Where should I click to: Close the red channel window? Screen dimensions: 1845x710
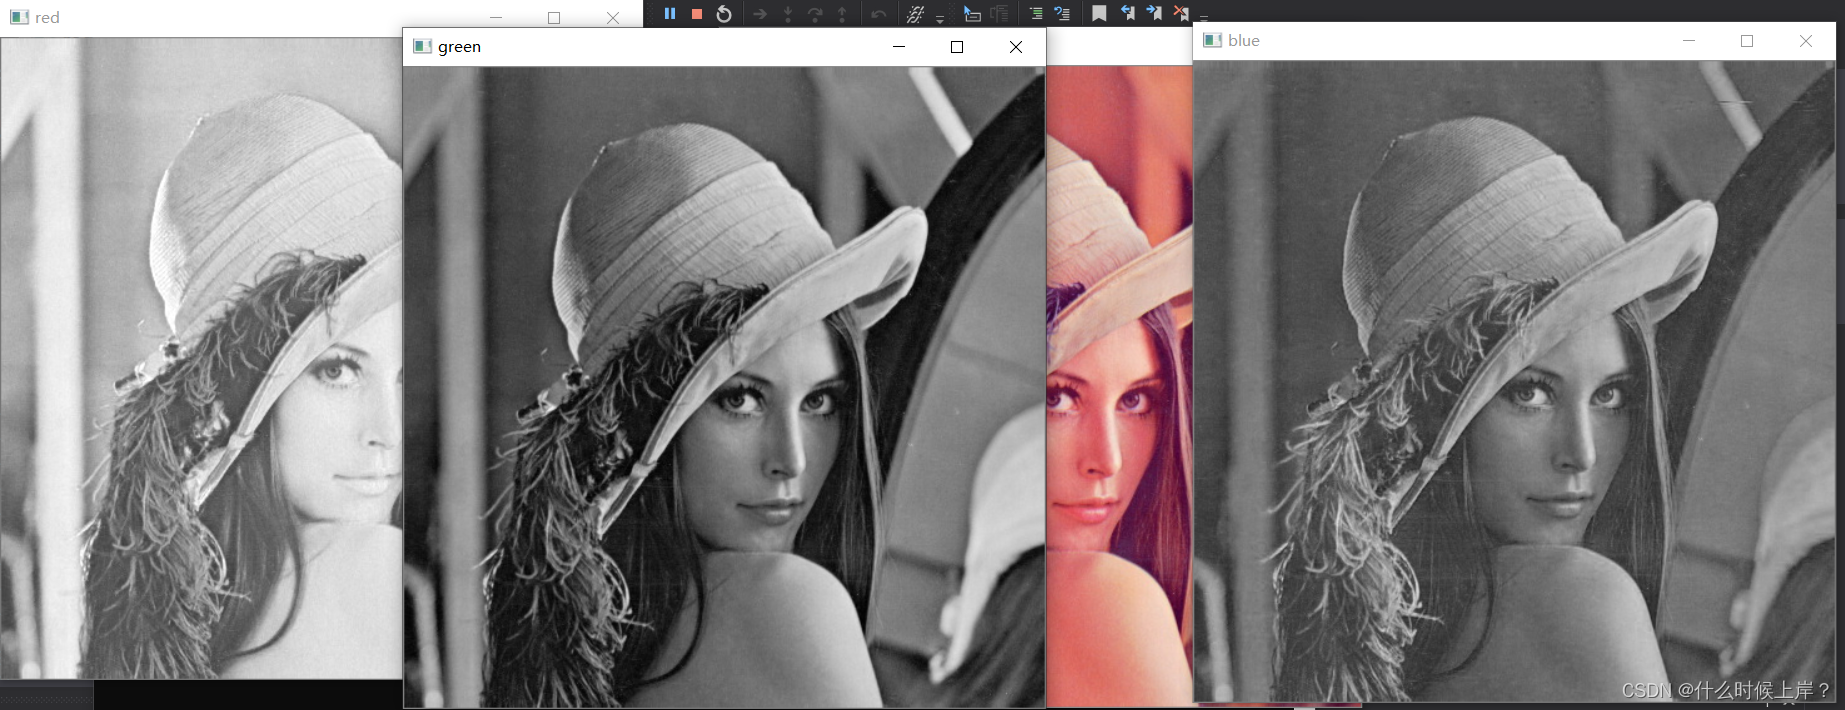coord(613,18)
